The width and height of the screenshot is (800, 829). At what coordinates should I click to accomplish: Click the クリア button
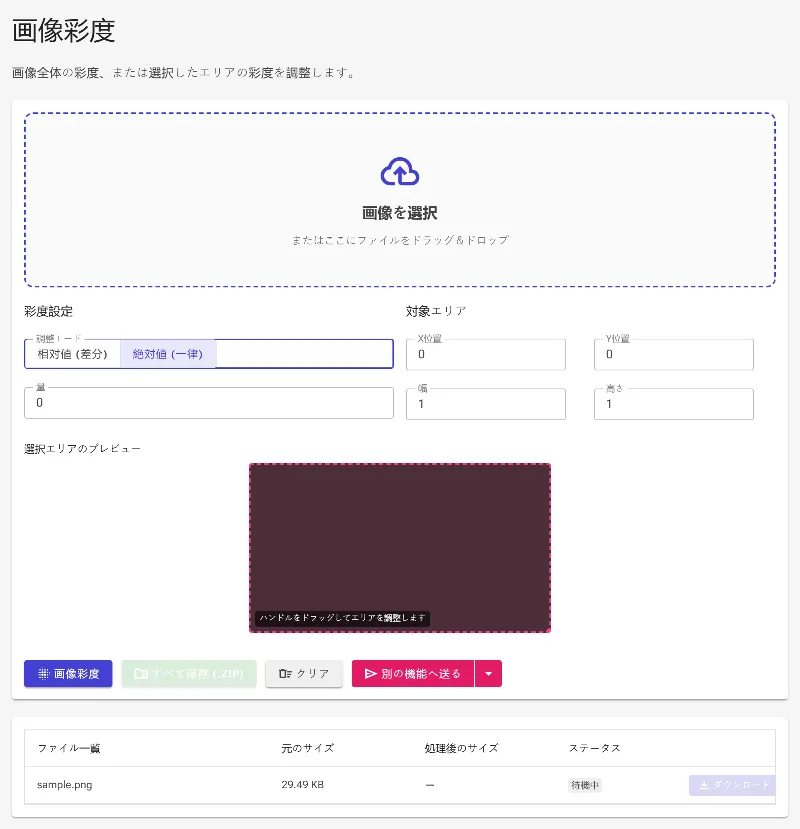coord(304,674)
